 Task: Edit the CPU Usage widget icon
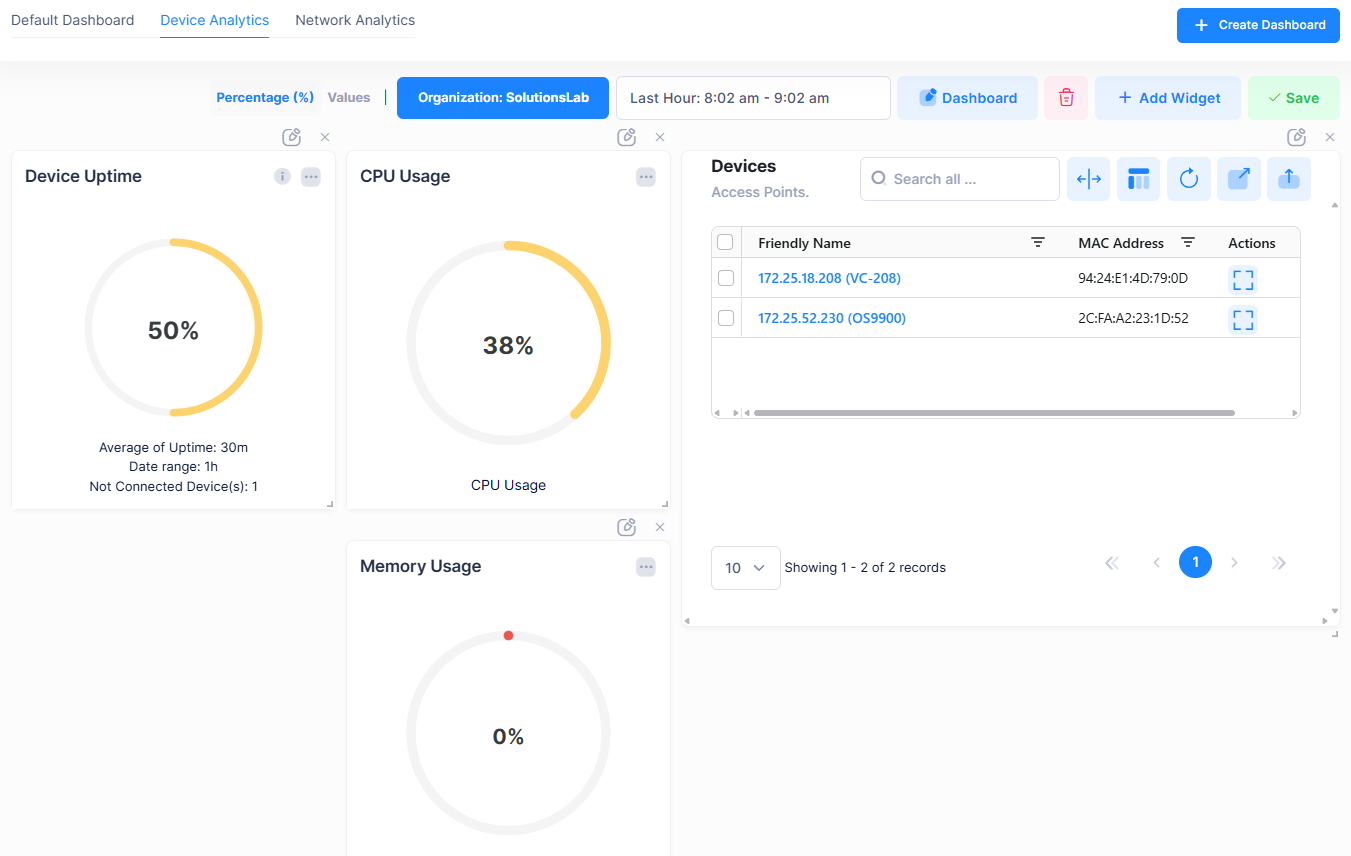tap(626, 137)
